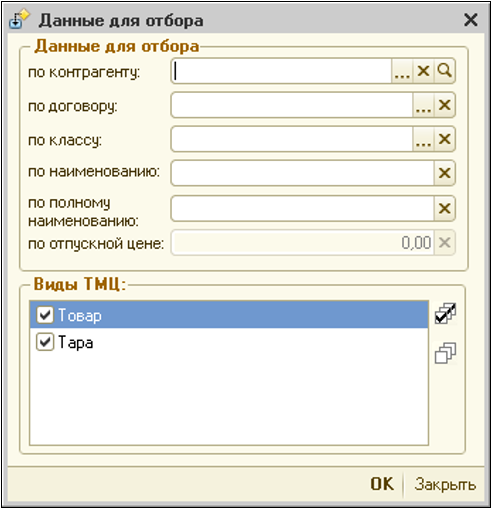Toggle the Тара checkbox

pyautogui.click(x=45, y=342)
